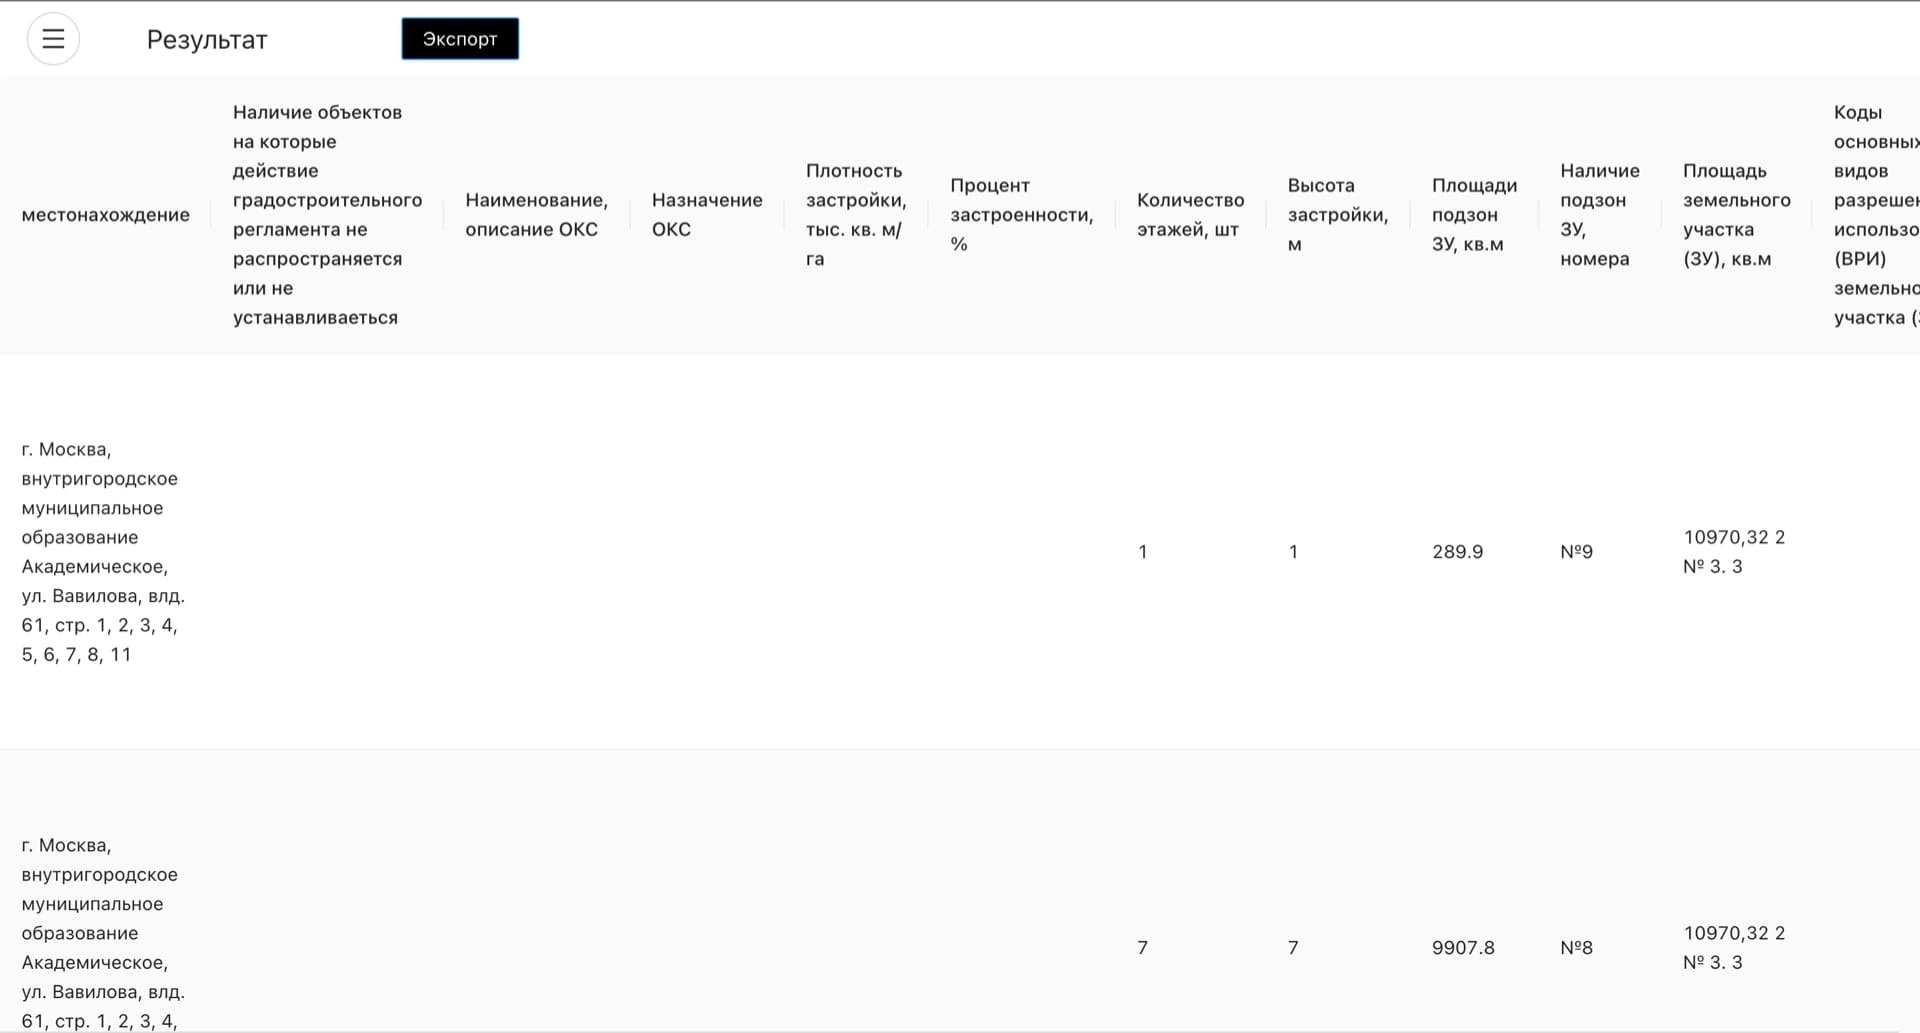Image resolution: width=1920 pixels, height=1033 pixels.
Task: Select the Площадь земельного участка column header
Action: click(x=1736, y=215)
